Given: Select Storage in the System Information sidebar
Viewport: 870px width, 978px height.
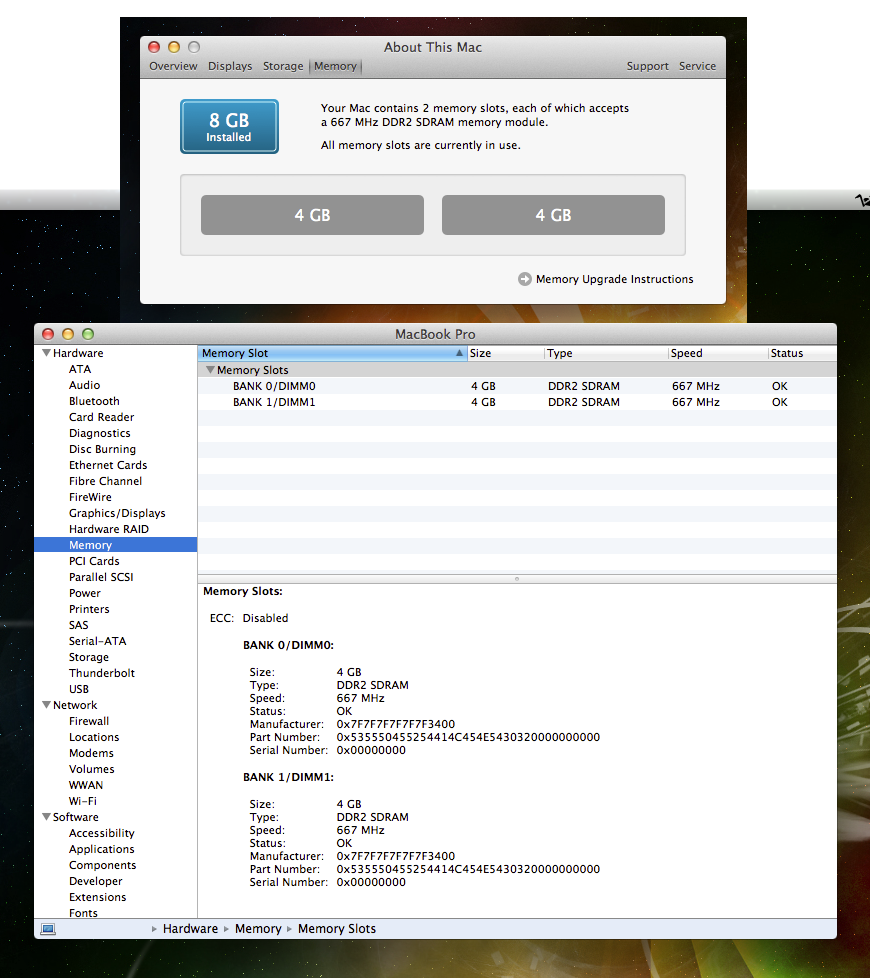Looking at the screenshot, I should (89, 657).
